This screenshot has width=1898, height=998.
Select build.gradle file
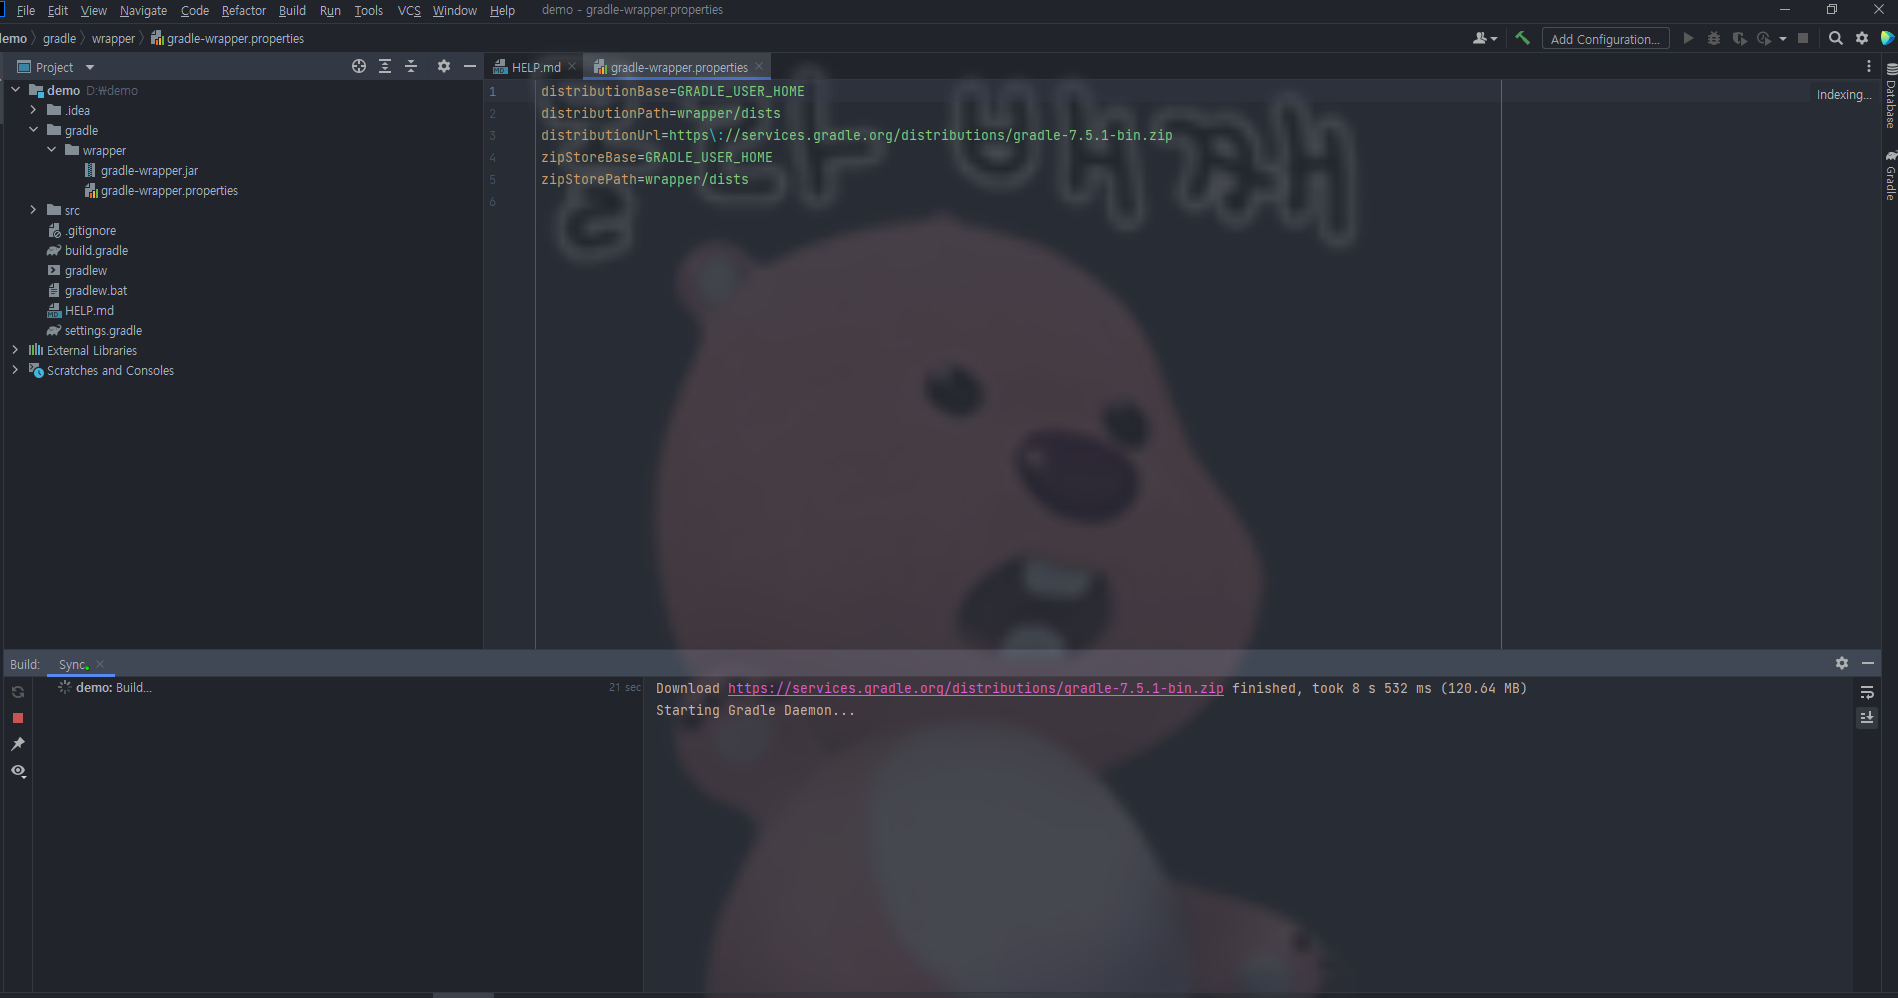pyautogui.click(x=96, y=250)
